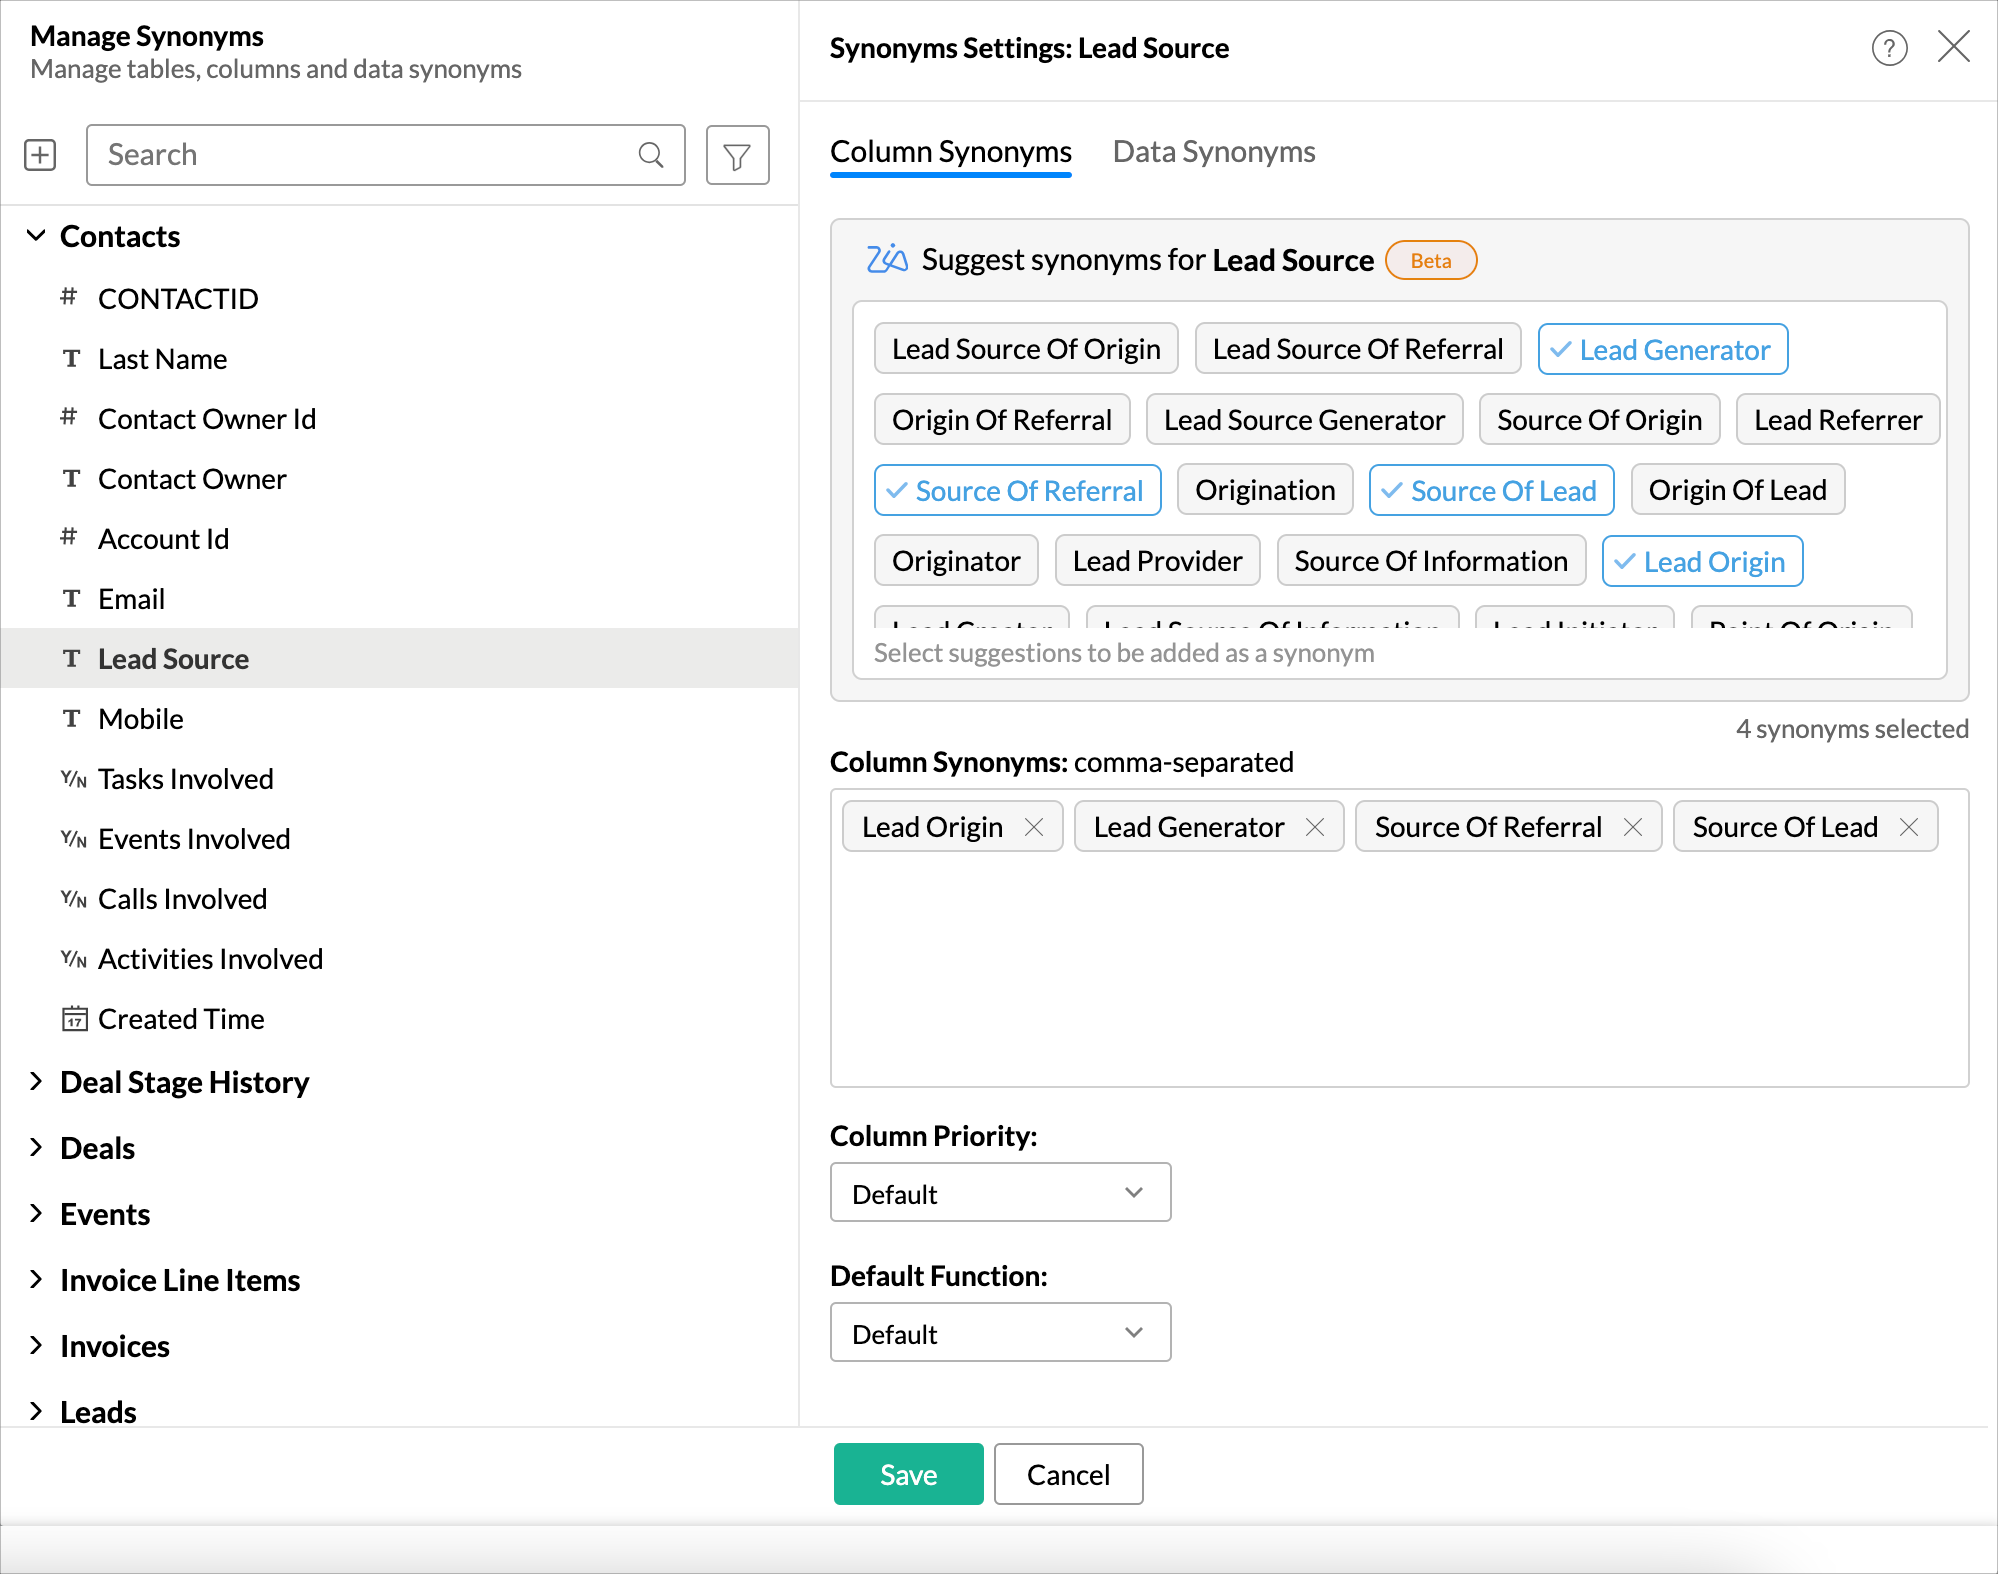1998x1574 pixels.
Task: Expand the Leads section in sidebar
Action: tap(37, 1410)
